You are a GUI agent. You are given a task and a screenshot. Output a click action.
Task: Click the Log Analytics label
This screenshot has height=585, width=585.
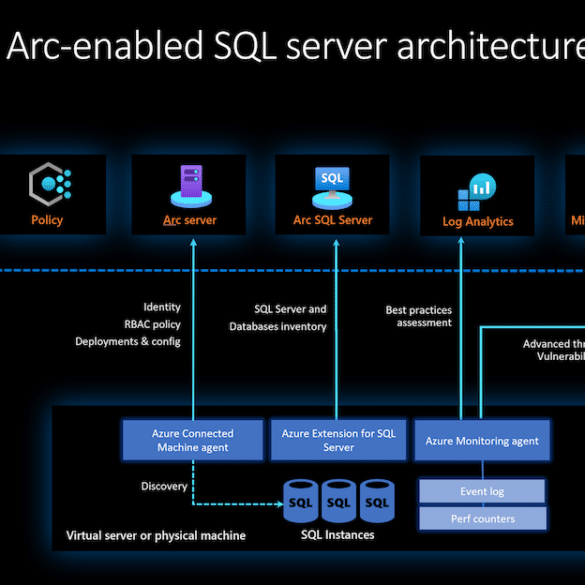click(x=478, y=221)
